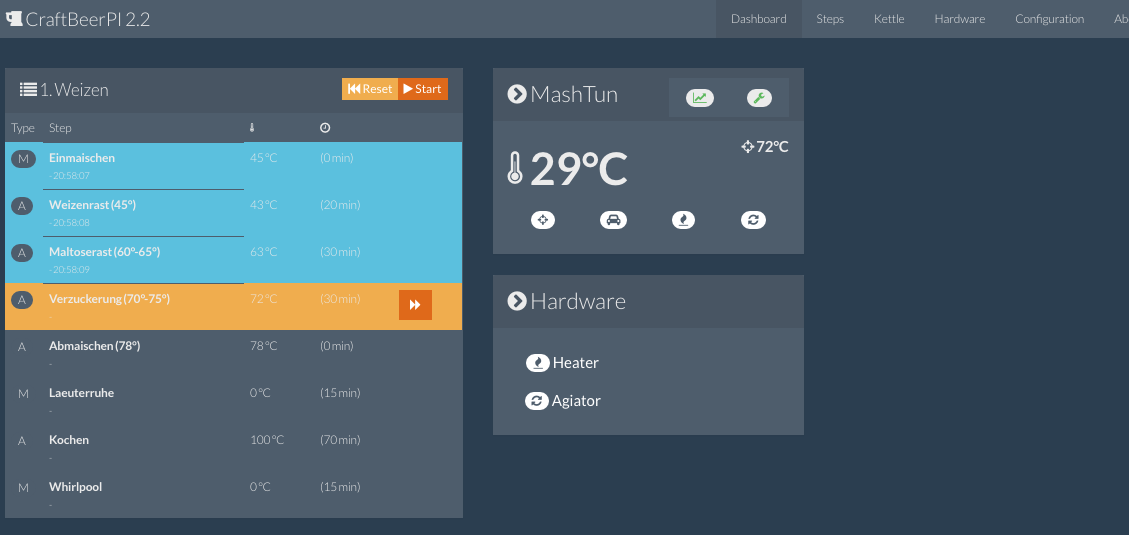Click the clock column header icon
This screenshot has height=535, width=1129.
tap(325, 128)
